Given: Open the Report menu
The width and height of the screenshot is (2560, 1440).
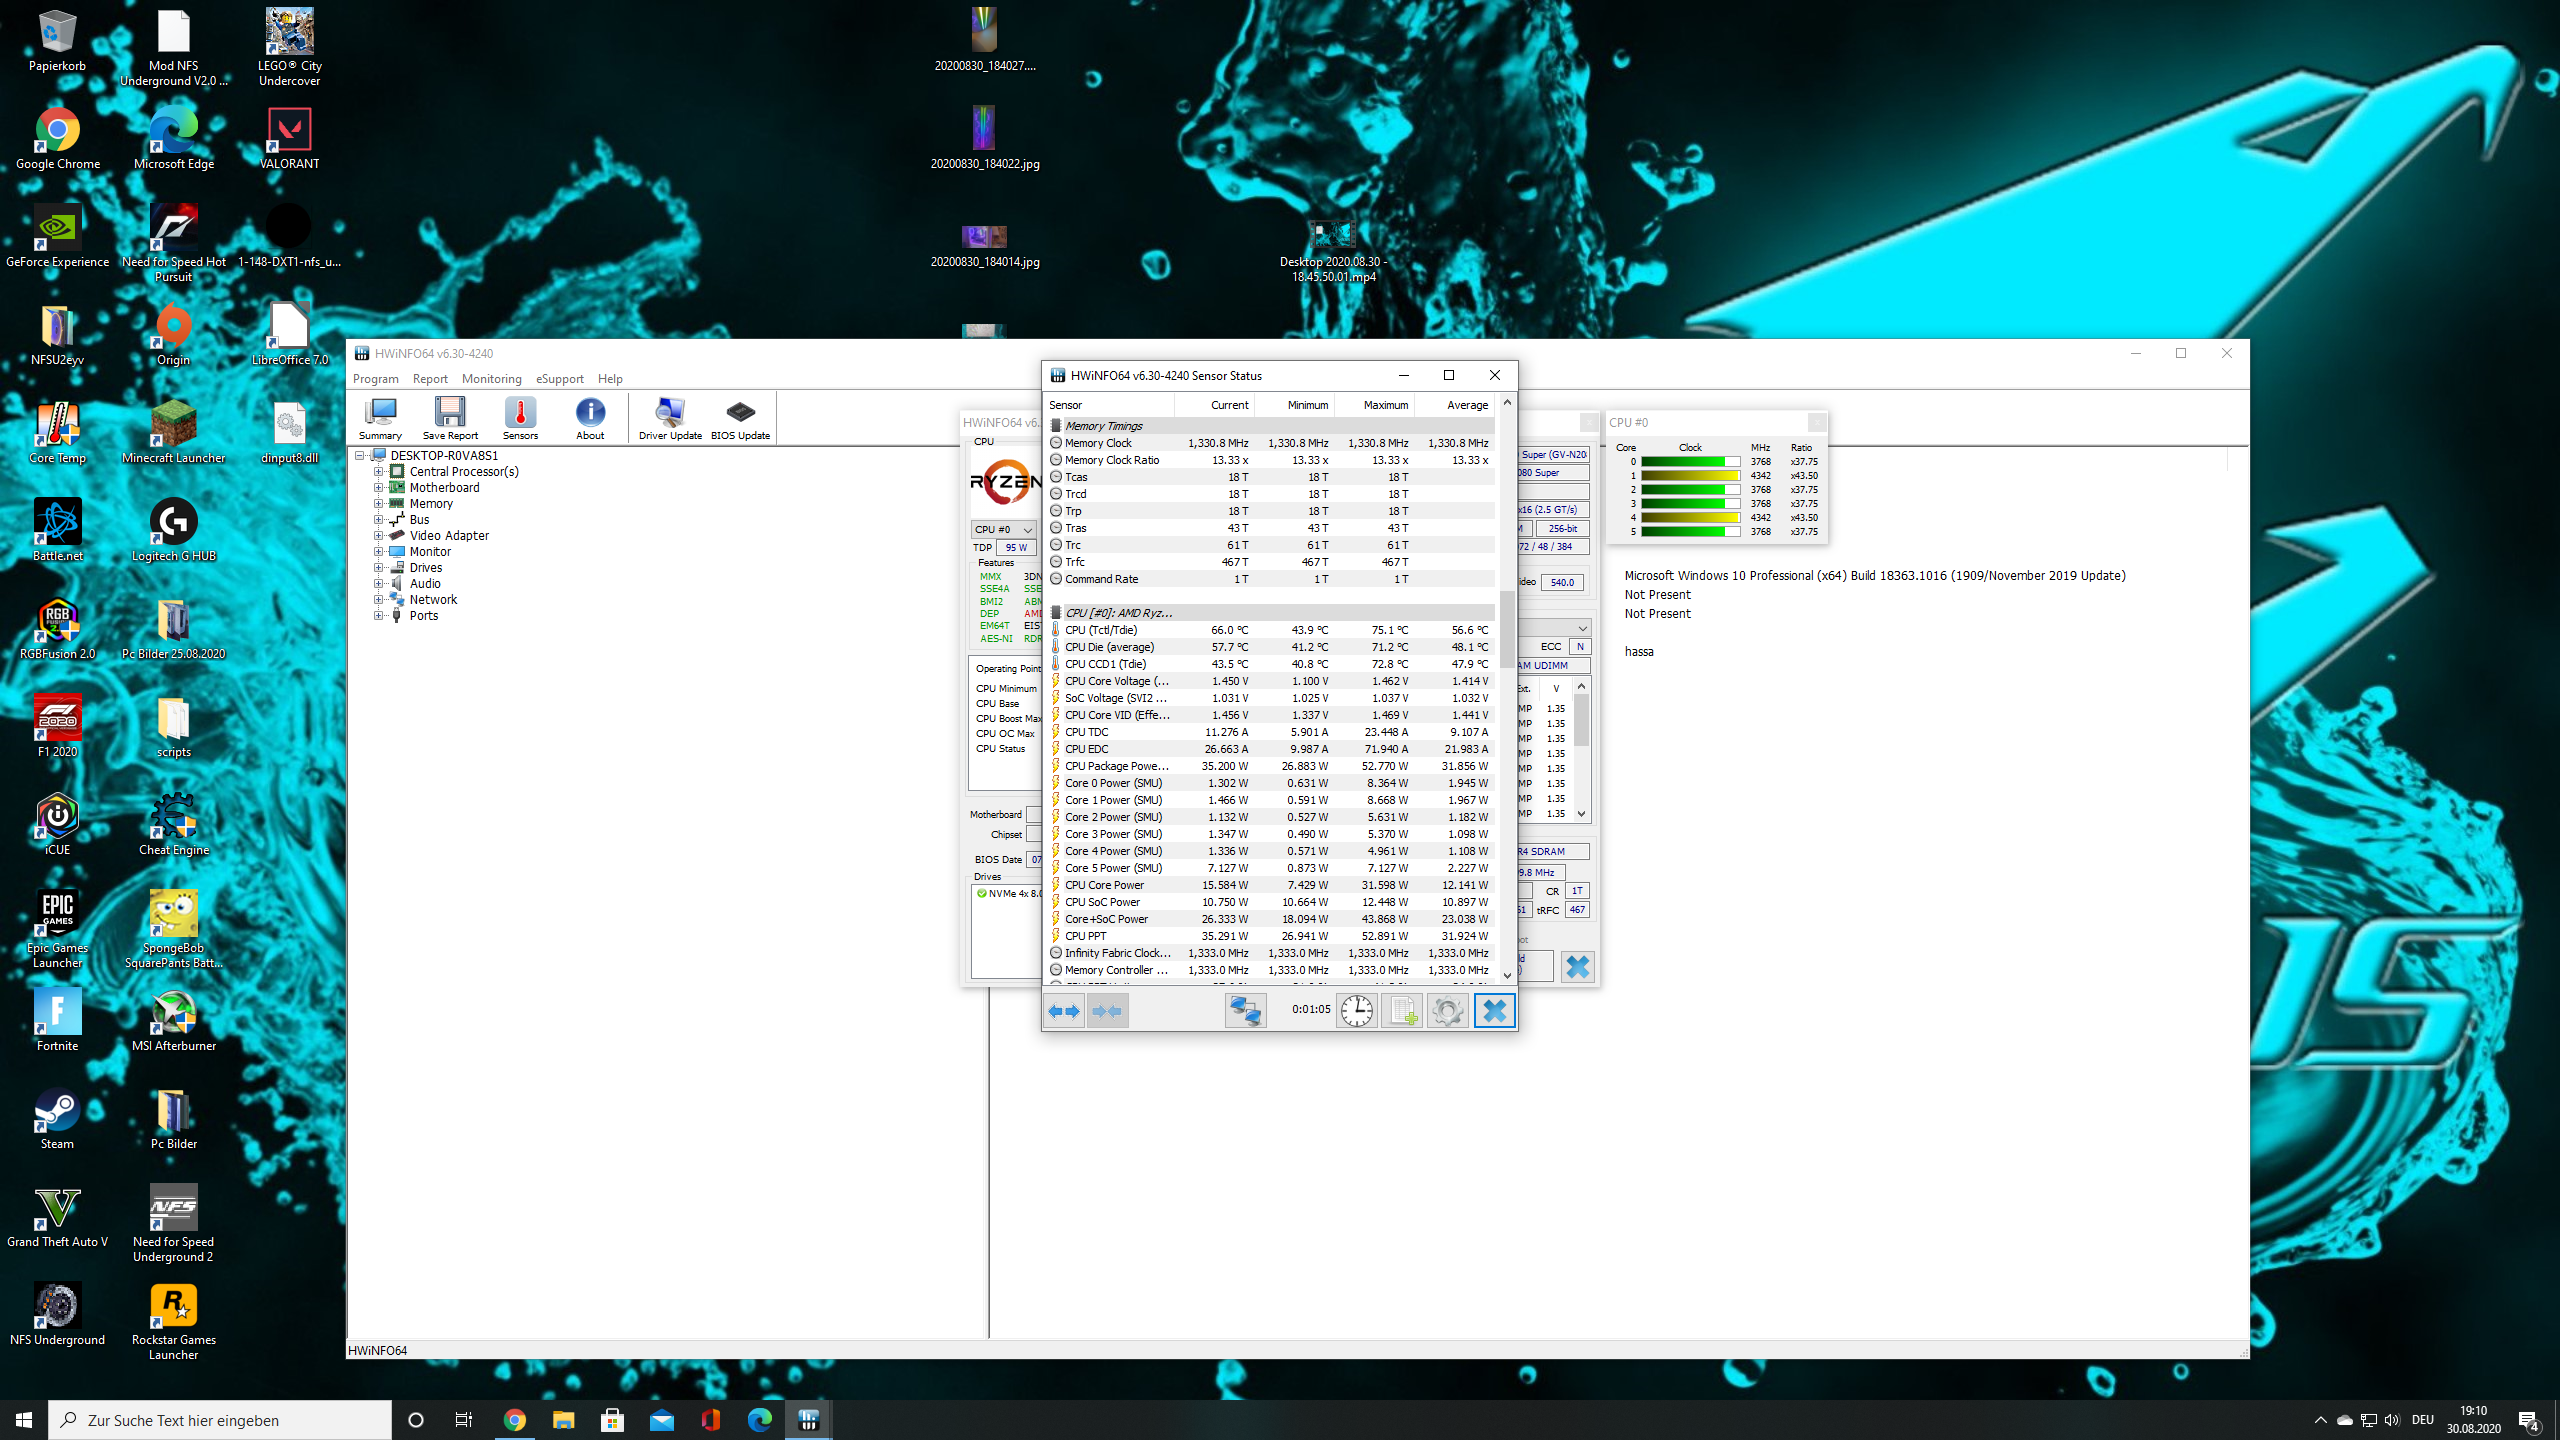Looking at the screenshot, I should point(430,379).
